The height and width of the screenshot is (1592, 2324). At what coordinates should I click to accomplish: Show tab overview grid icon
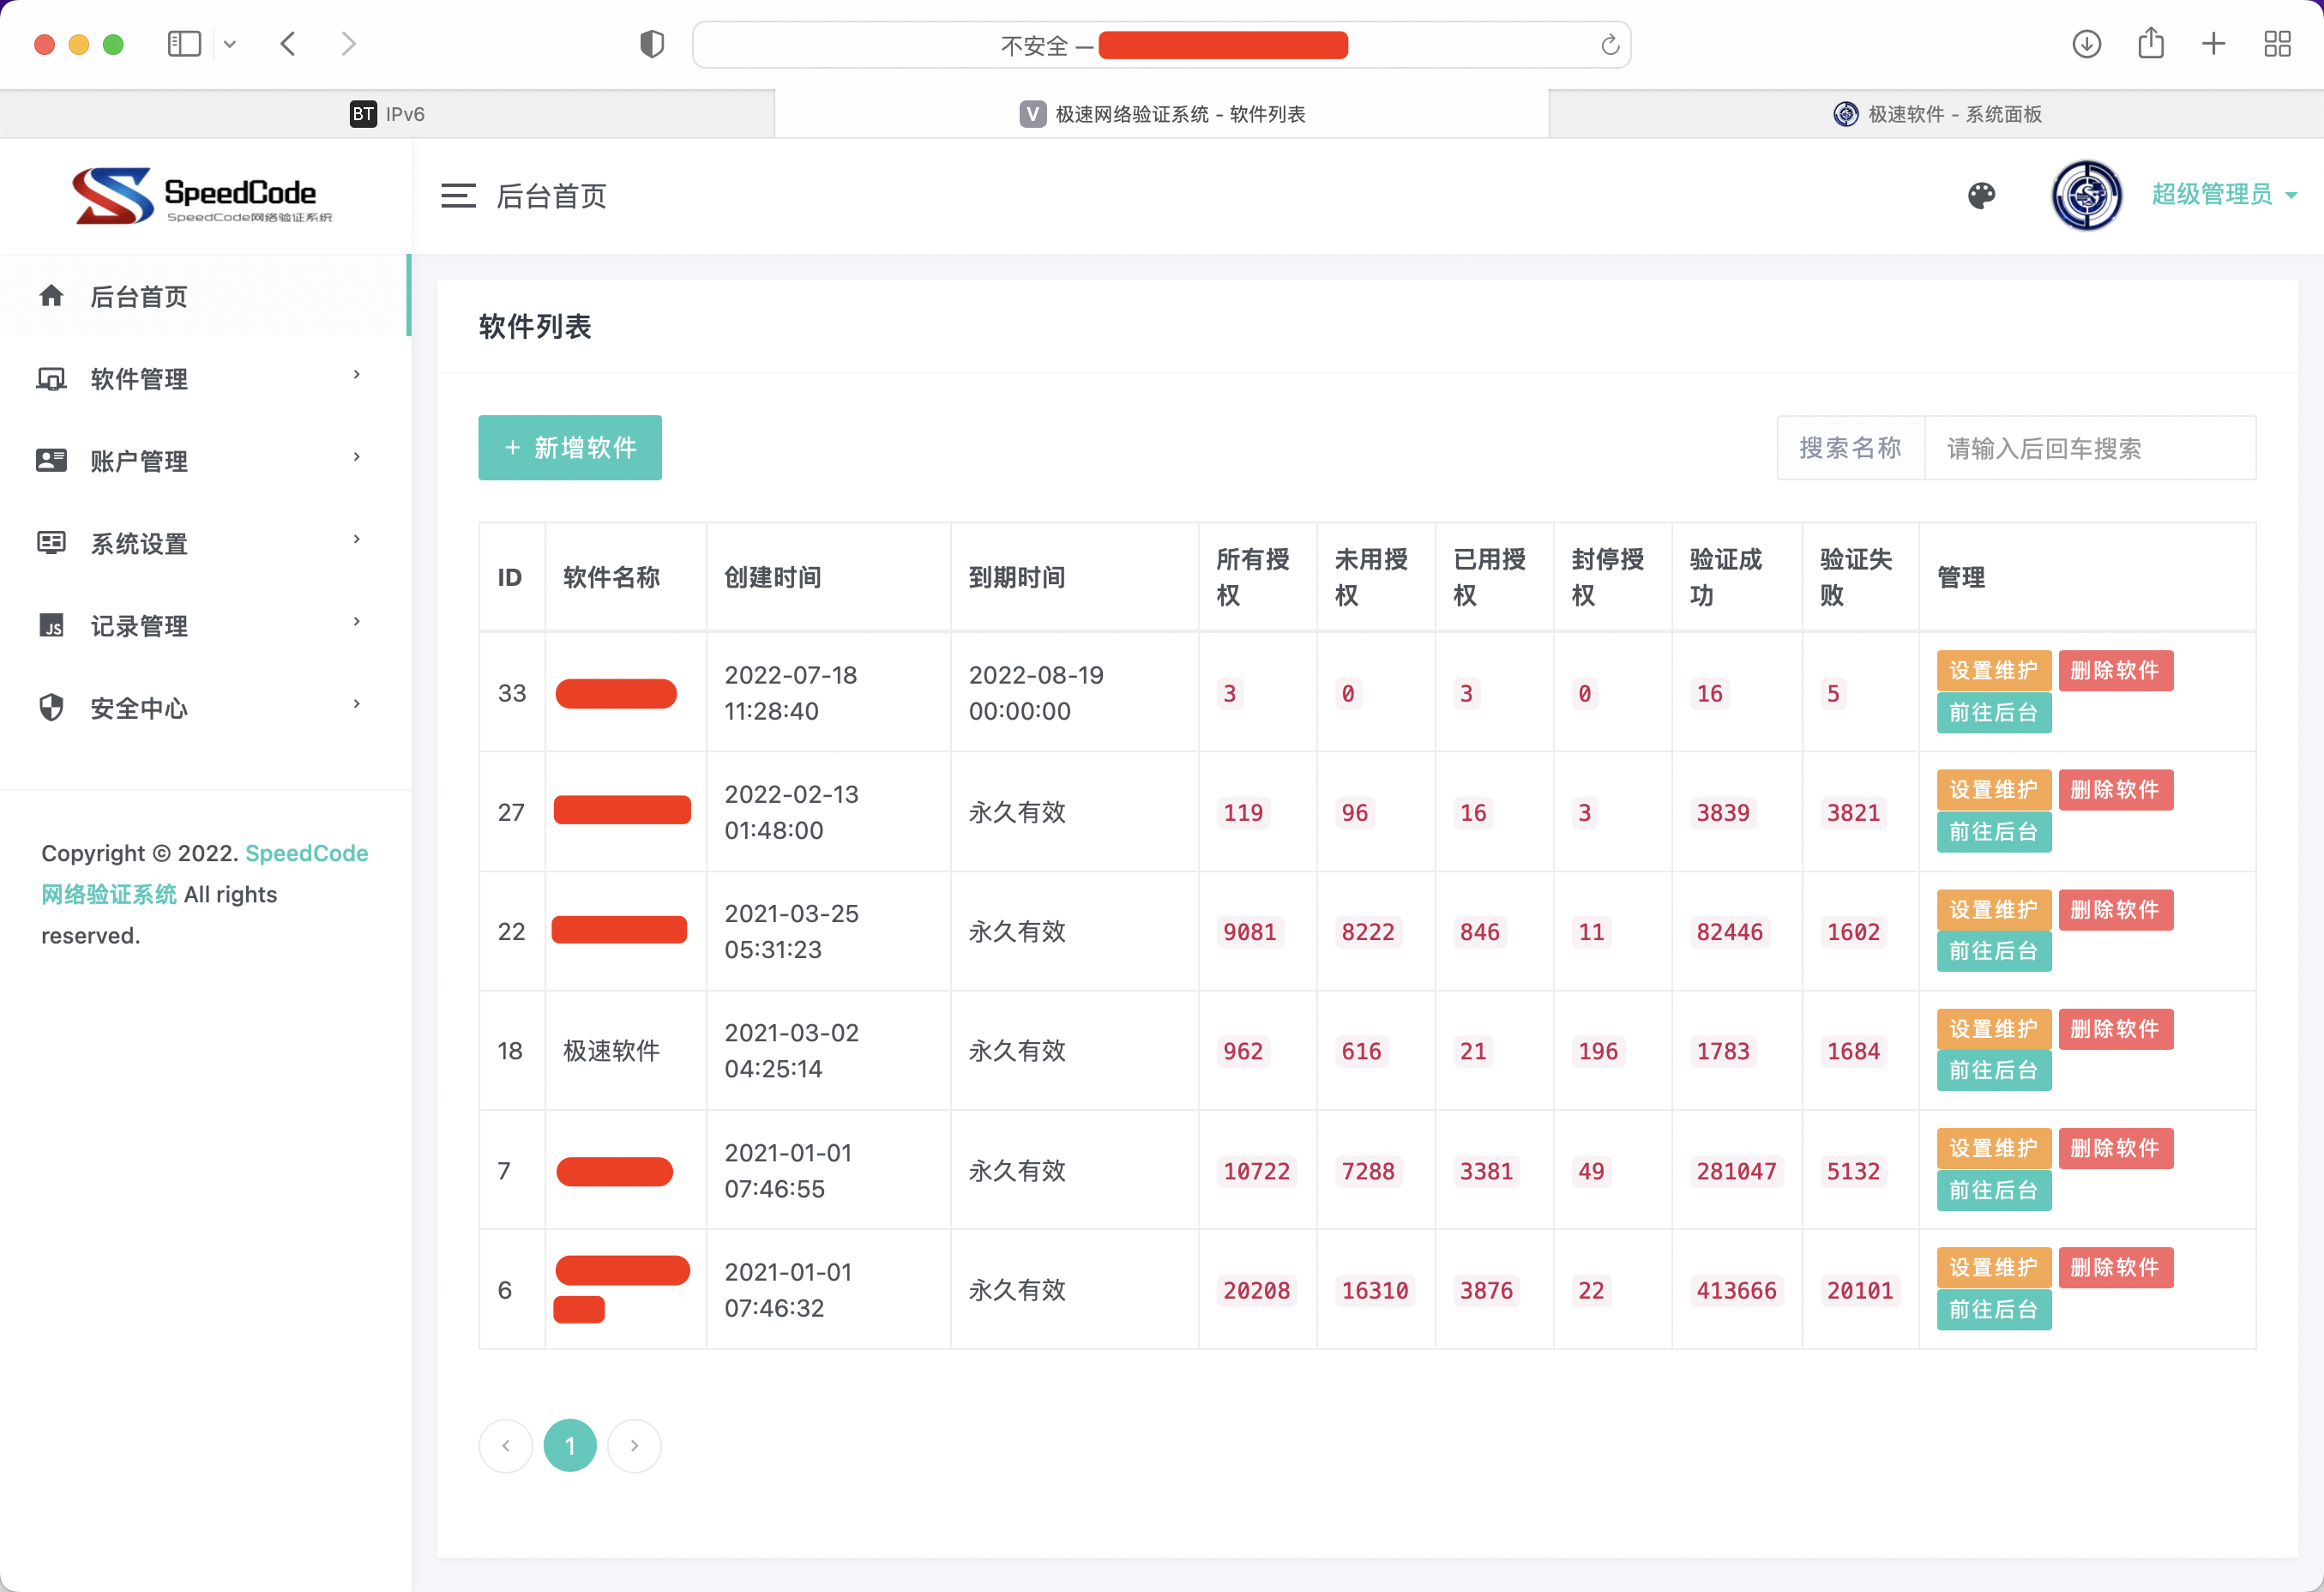2277,44
